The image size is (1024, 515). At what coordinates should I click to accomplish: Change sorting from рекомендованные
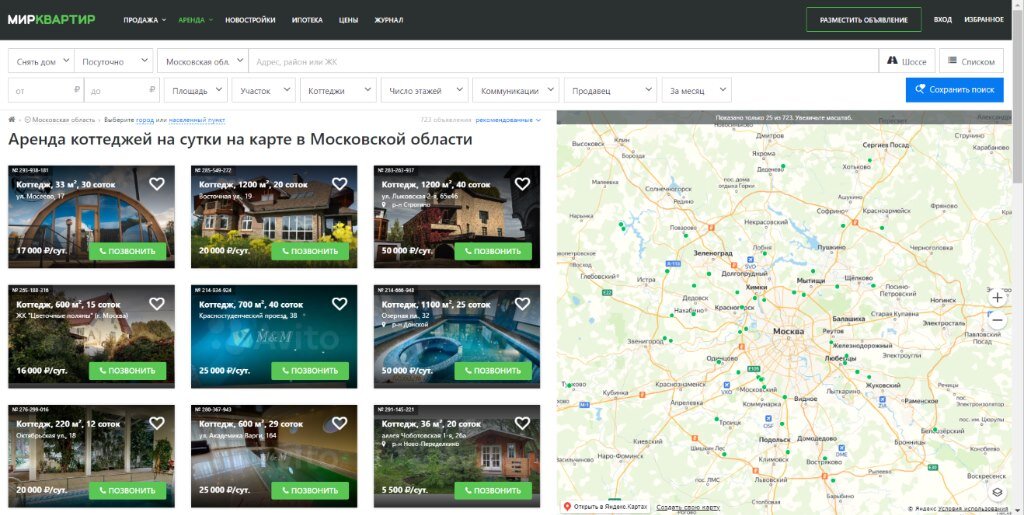[508, 120]
